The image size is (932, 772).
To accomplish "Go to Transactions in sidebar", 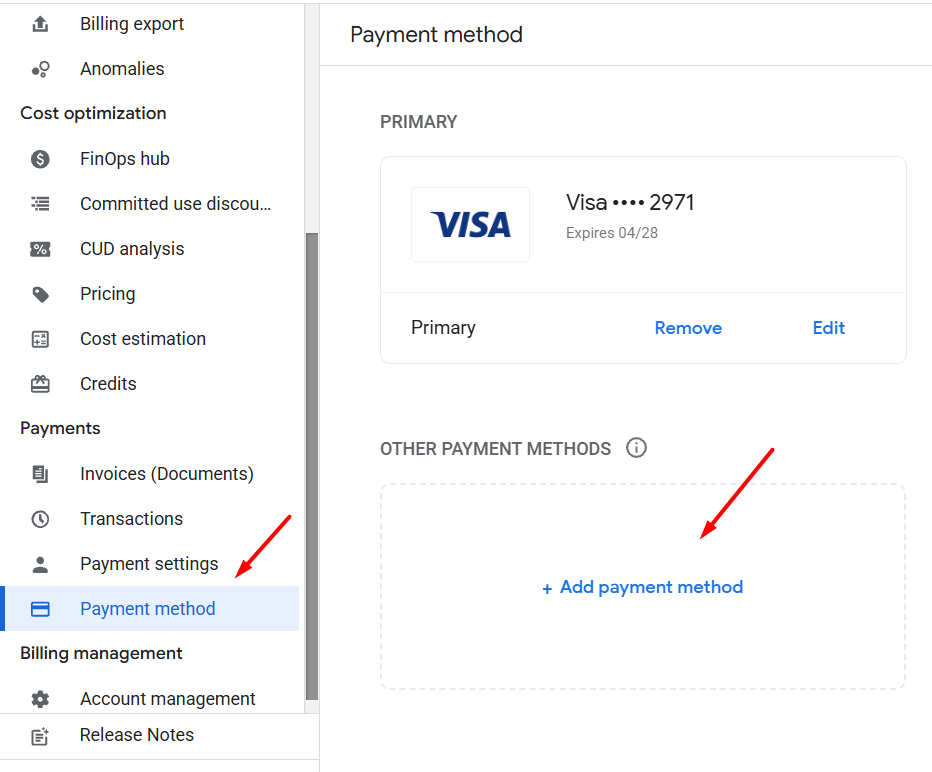I will [131, 519].
